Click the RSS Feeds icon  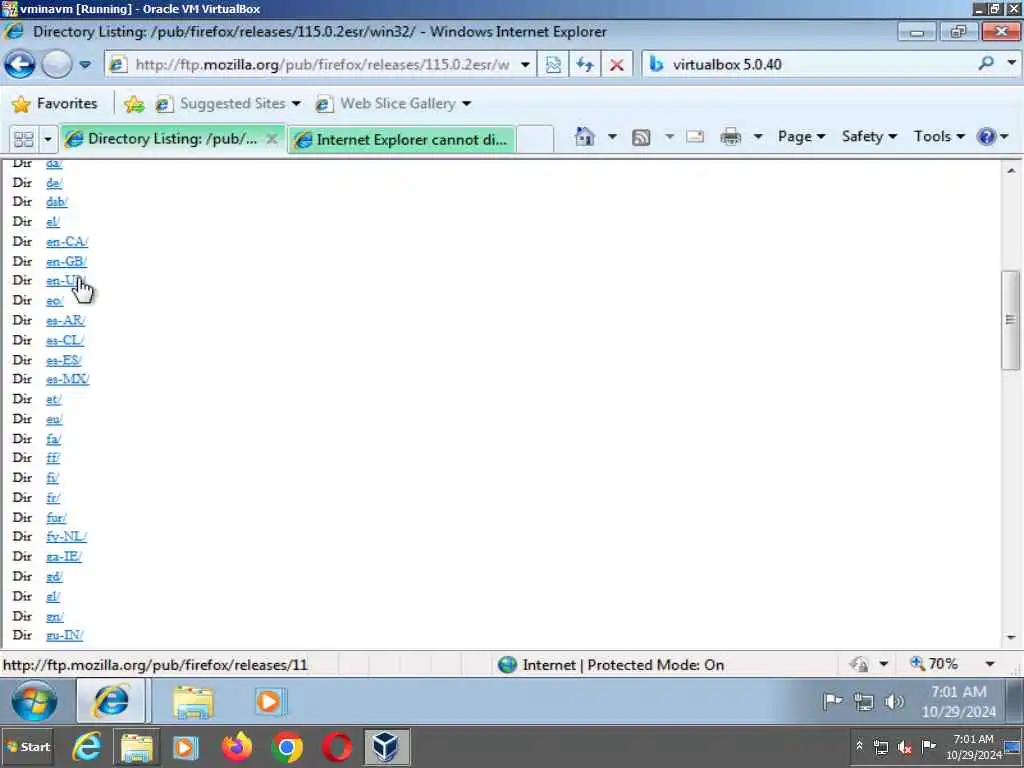coord(641,137)
